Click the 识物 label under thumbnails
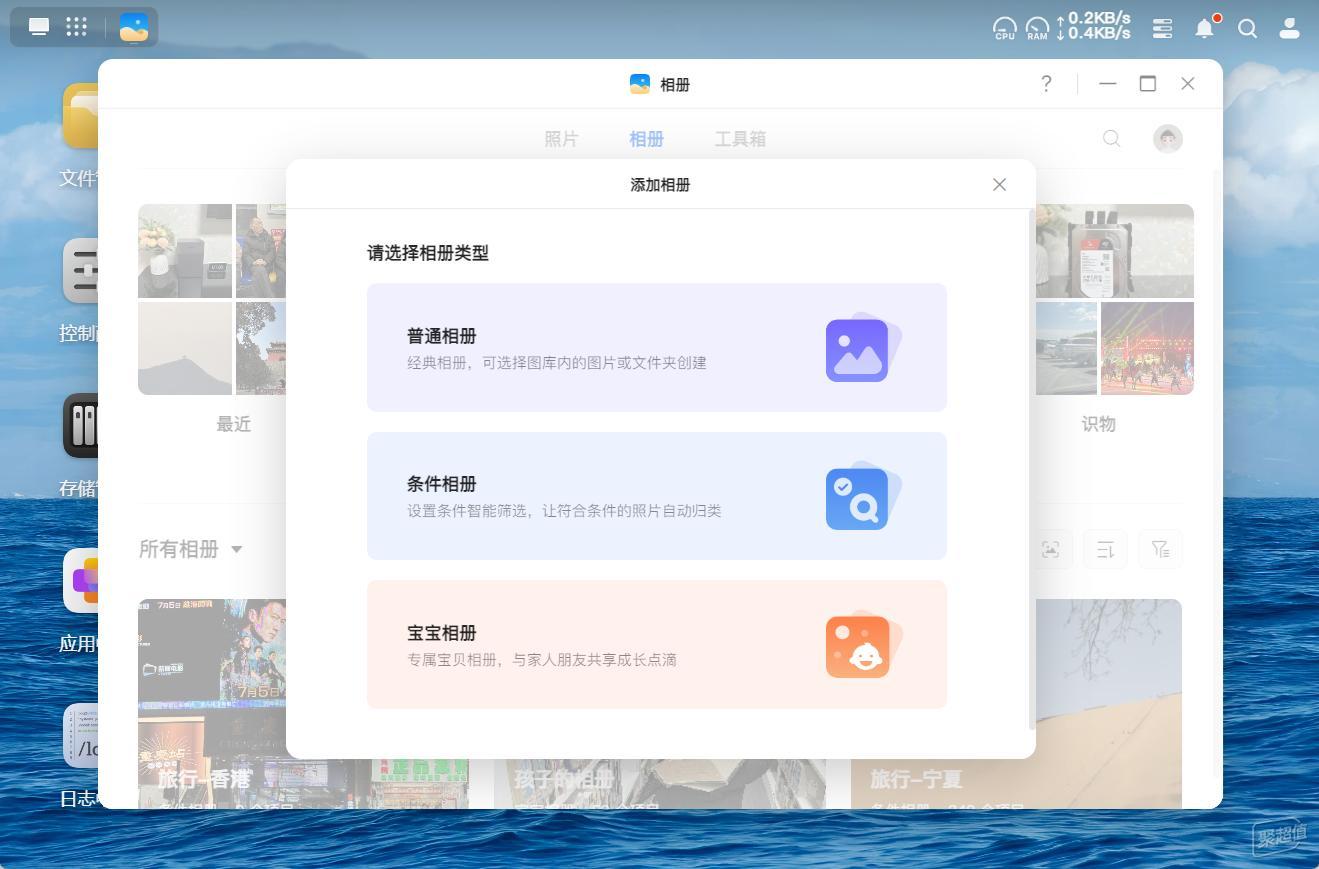Screen dimensions: 1319x869 [1098, 424]
